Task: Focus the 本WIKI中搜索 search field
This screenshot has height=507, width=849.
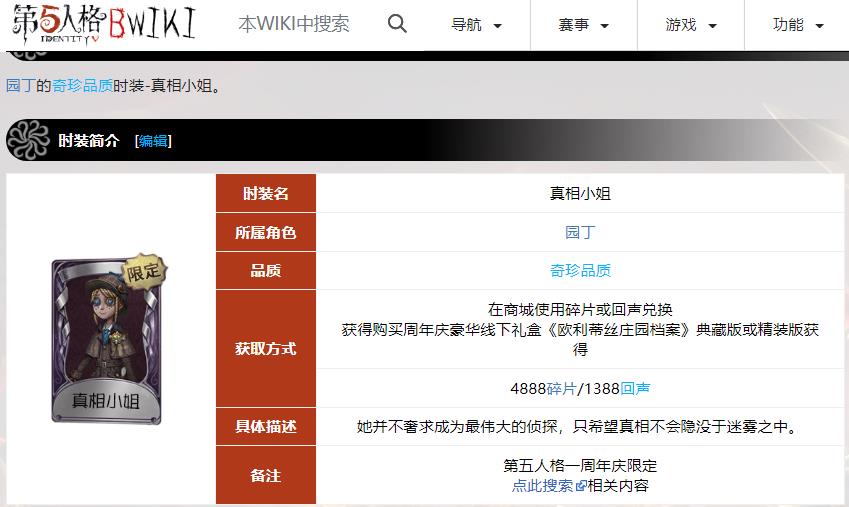Action: pos(294,24)
